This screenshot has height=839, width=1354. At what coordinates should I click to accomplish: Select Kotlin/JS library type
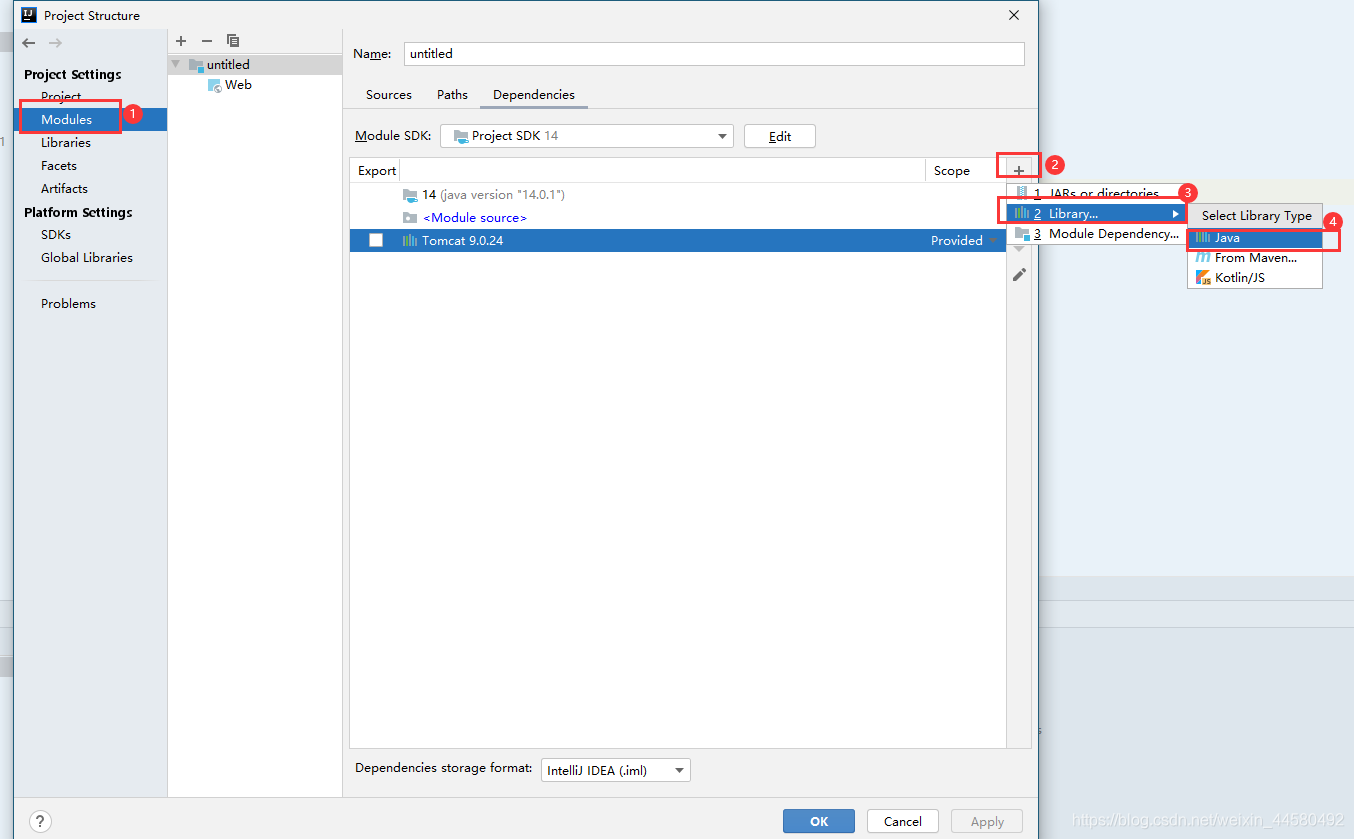(1255, 277)
